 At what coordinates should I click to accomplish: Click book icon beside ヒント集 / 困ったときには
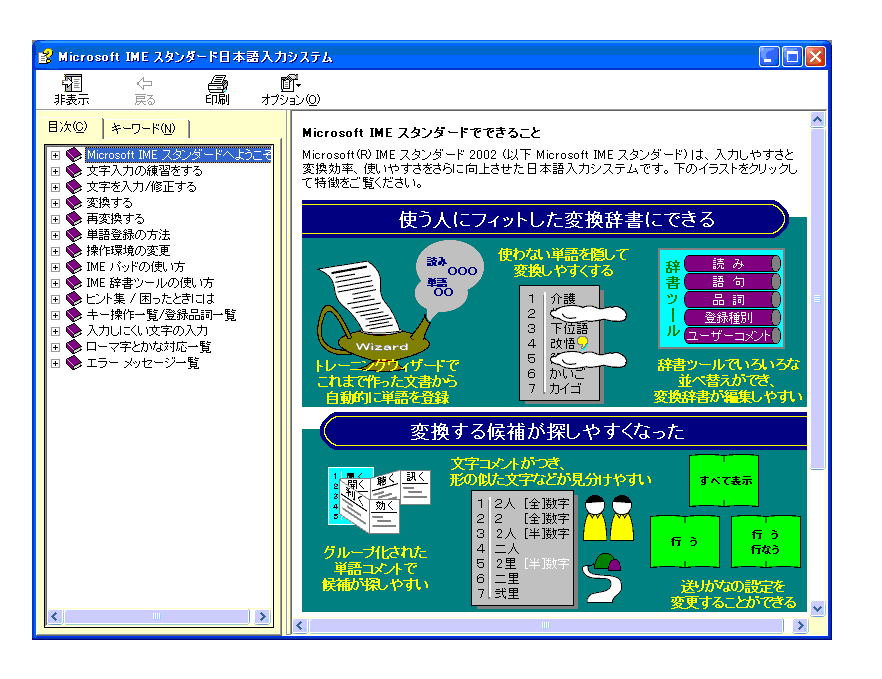74,299
